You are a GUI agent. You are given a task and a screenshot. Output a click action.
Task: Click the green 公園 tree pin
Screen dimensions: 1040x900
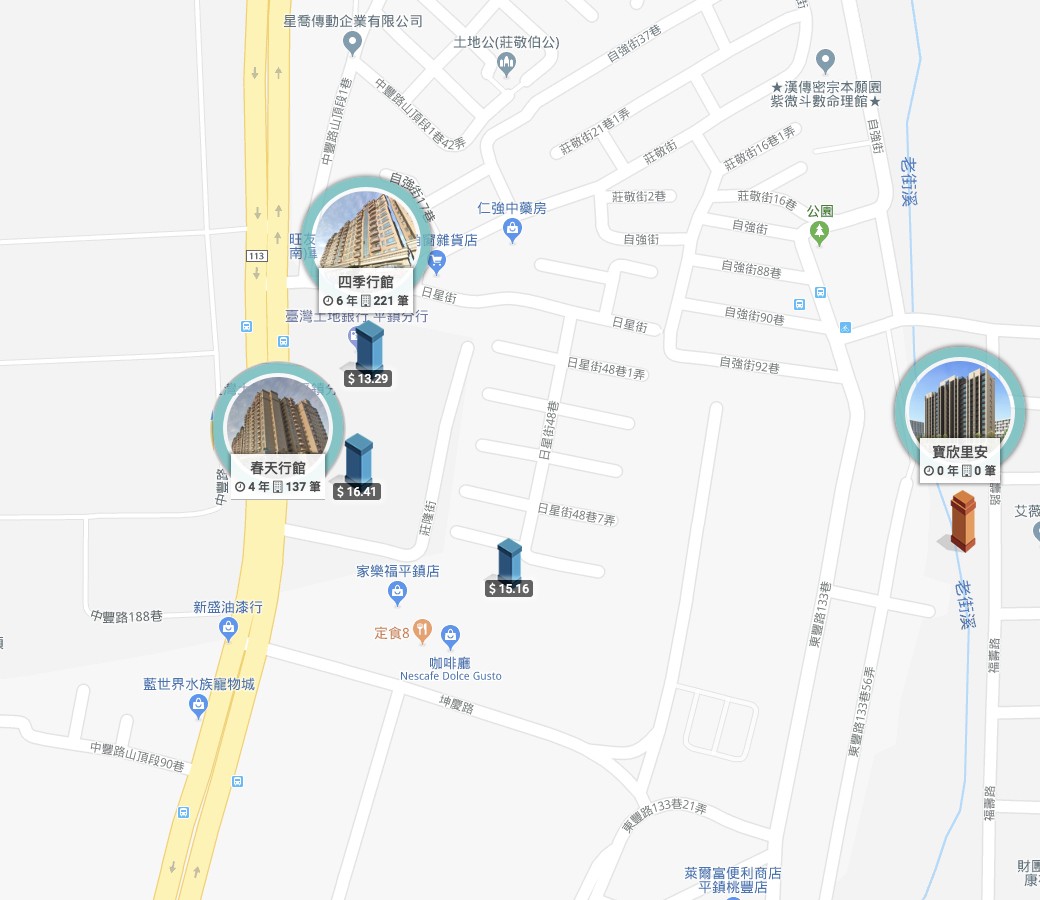(820, 233)
